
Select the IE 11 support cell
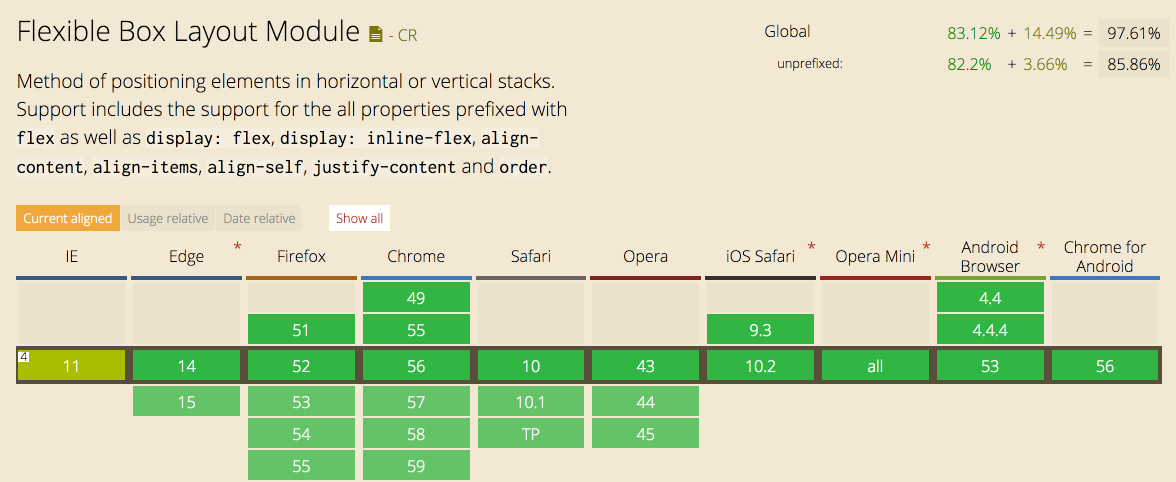coord(71,366)
